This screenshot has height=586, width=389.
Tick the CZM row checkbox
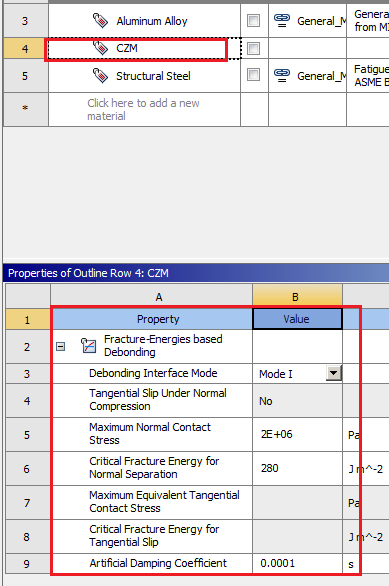[x=253, y=48]
